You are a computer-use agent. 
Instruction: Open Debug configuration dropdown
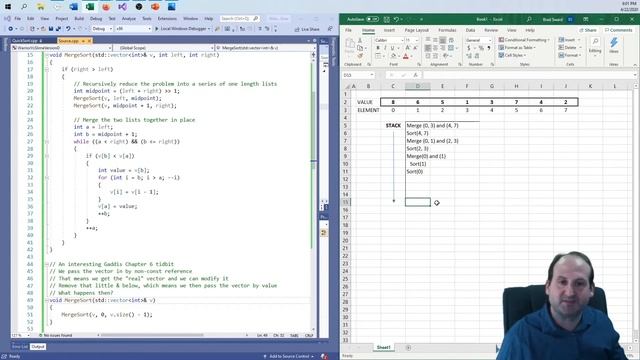tap(102, 29)
